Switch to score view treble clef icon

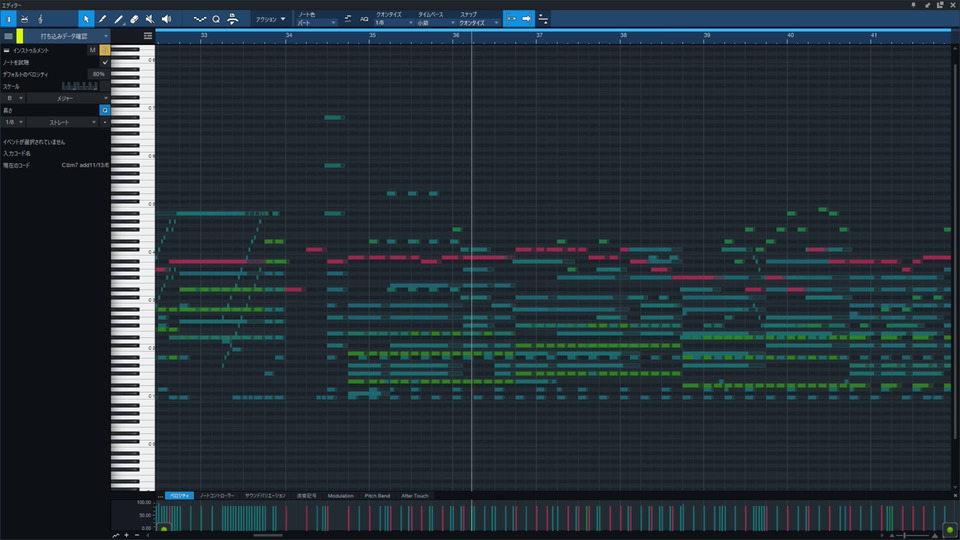(40, 19)
